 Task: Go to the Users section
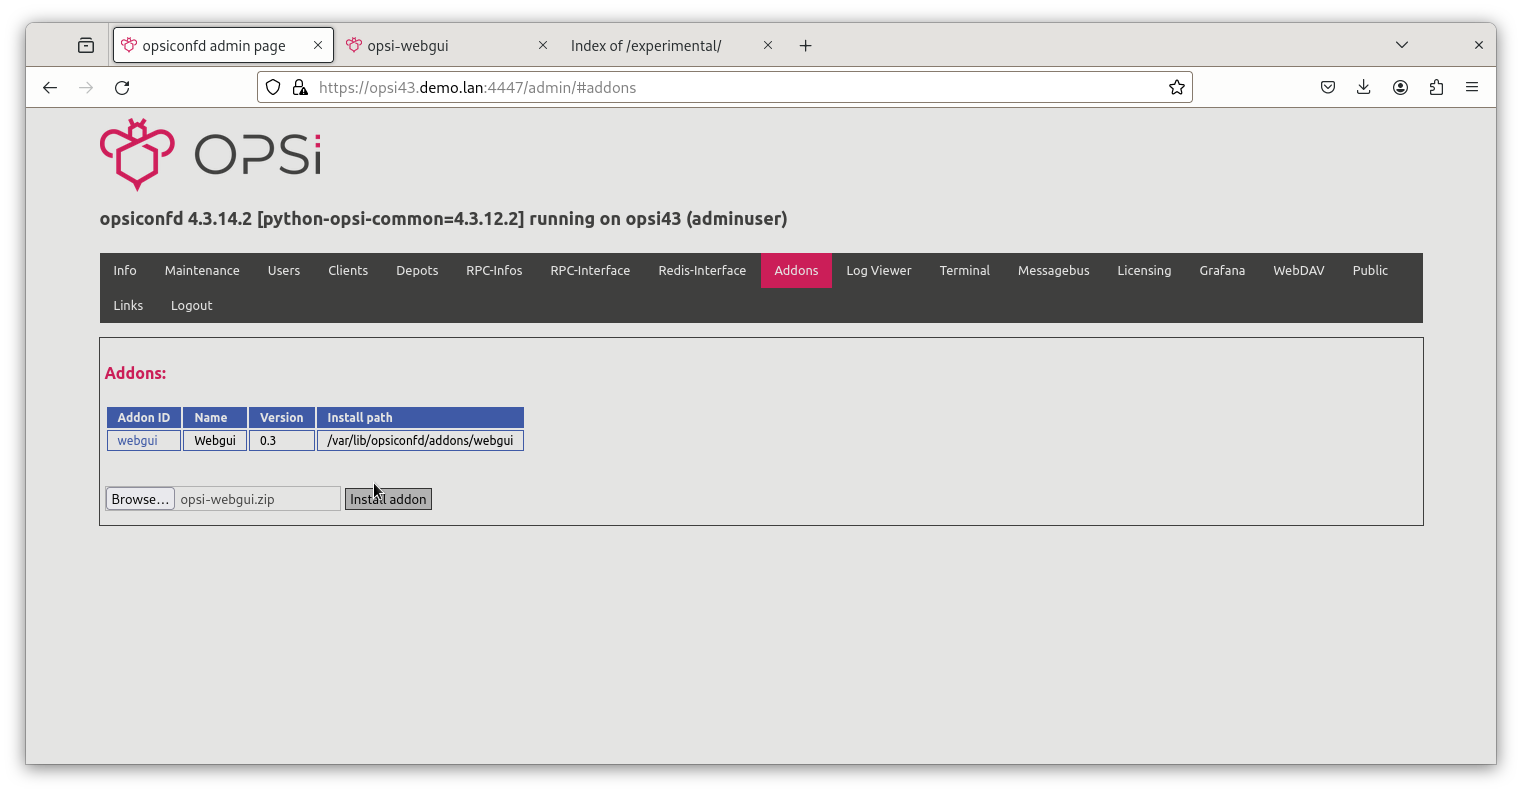[x=284, y=271]
